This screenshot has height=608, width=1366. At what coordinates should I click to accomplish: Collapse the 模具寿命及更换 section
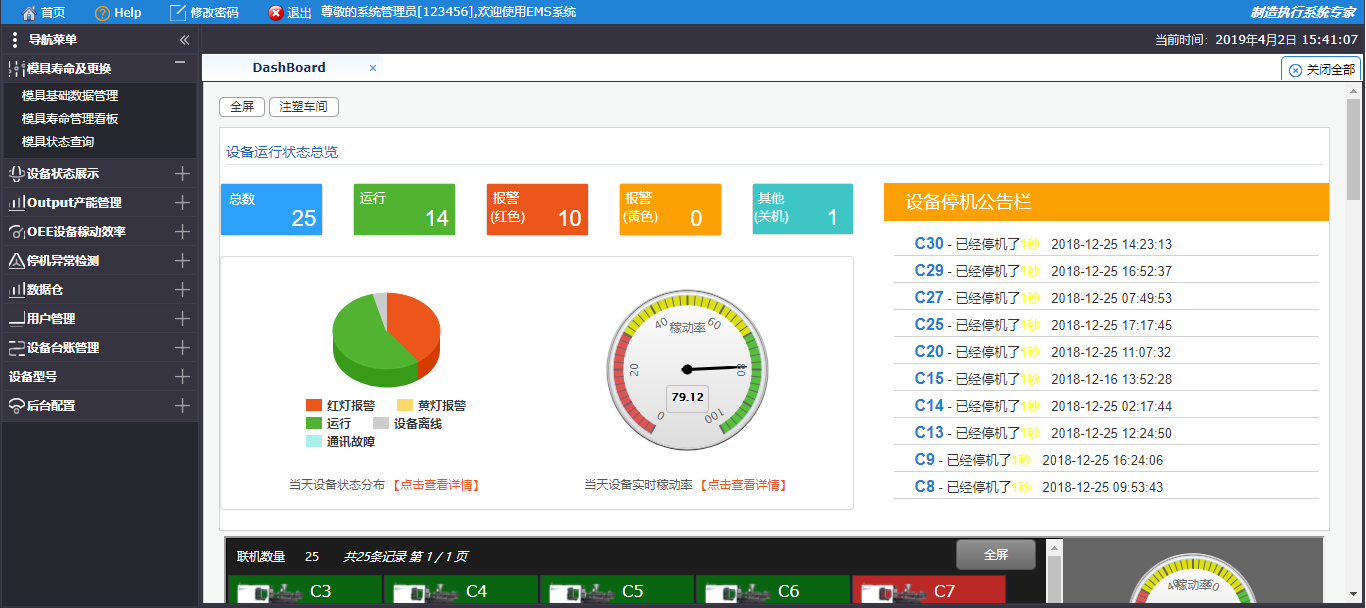point(180,63)
